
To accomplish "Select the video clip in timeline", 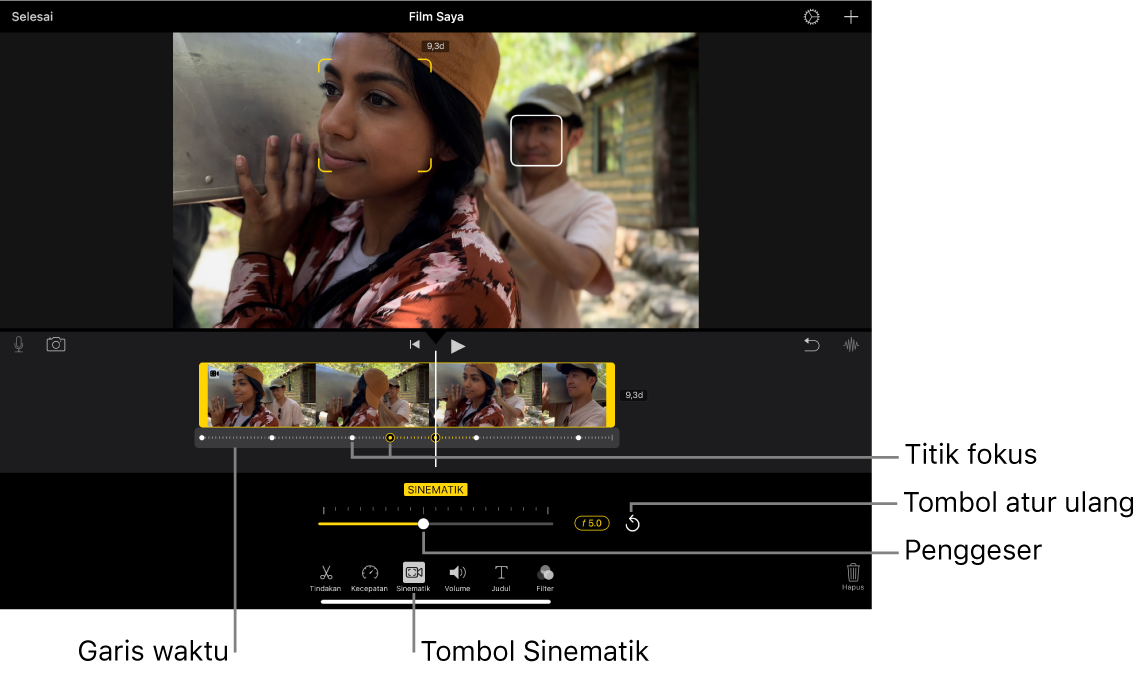I will 407,395.
